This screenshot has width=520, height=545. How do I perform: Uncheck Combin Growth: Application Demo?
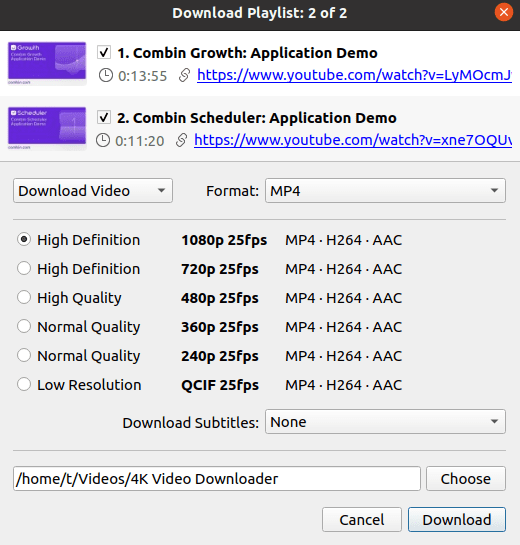tap(104, 52)
